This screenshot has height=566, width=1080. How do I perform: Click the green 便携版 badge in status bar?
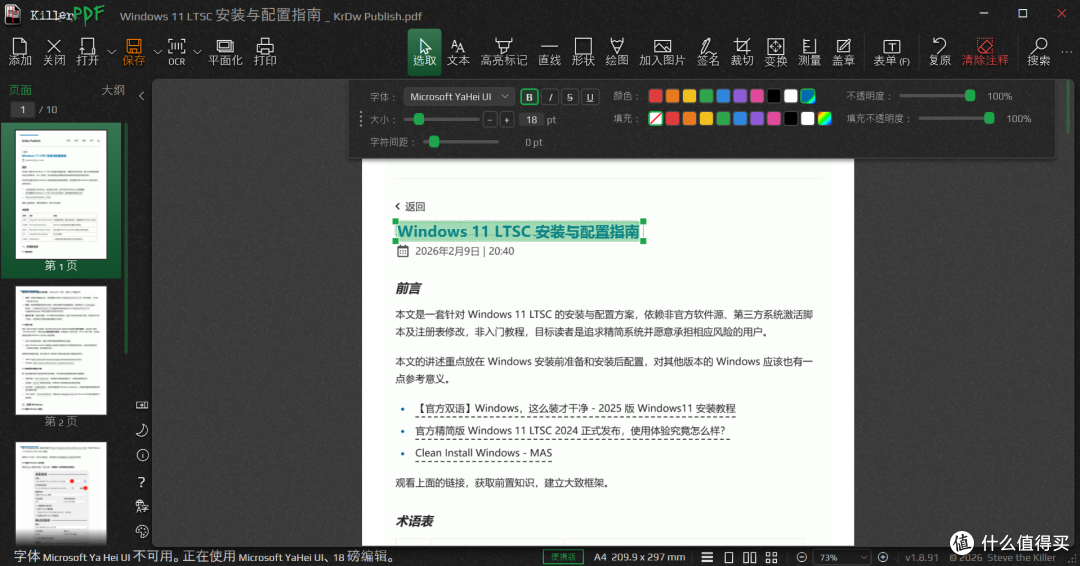(563, 557)
